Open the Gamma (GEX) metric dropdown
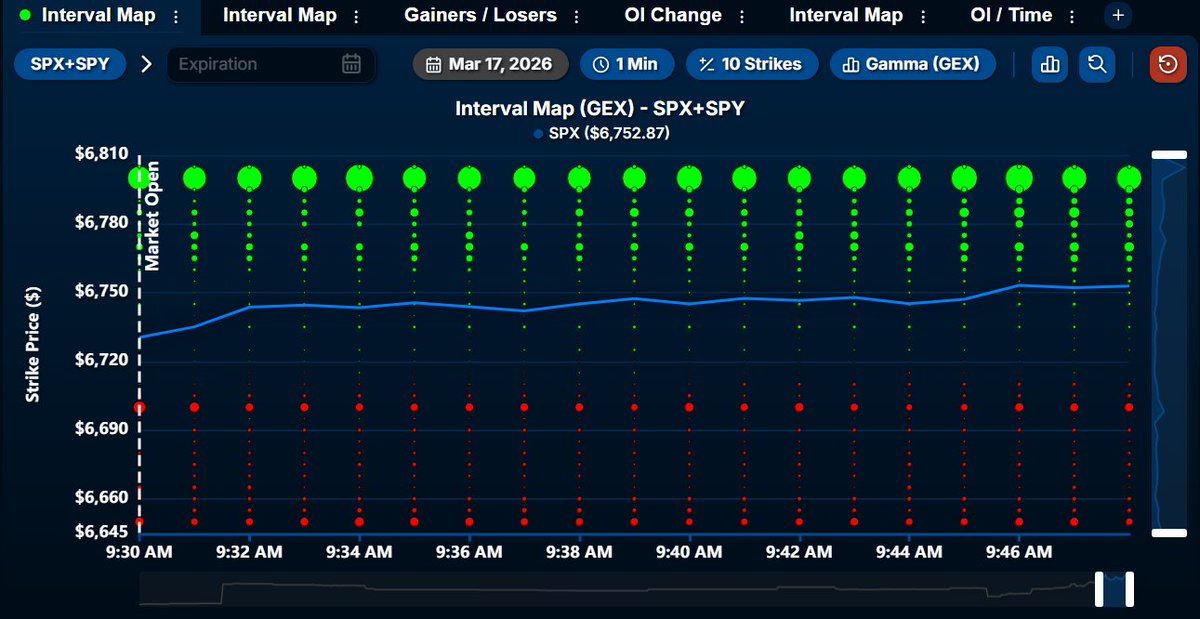 pyautogui.click(x=912, y=64)
